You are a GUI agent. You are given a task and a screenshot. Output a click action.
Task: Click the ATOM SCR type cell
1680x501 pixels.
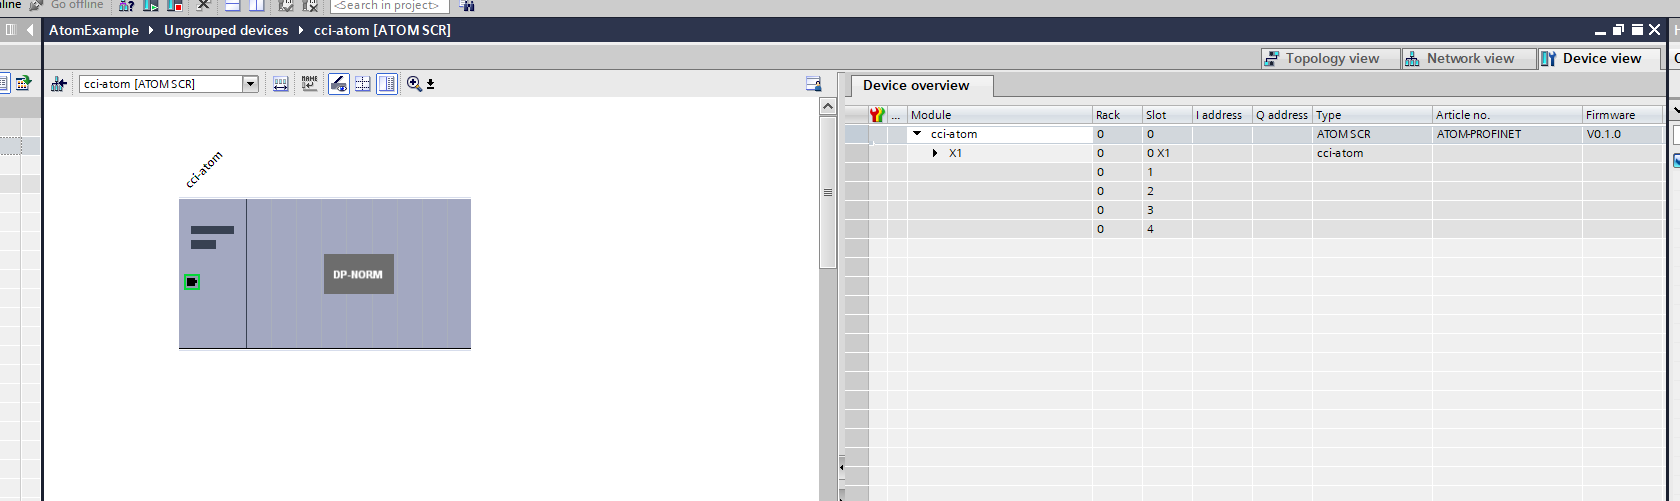(1372, 134)
